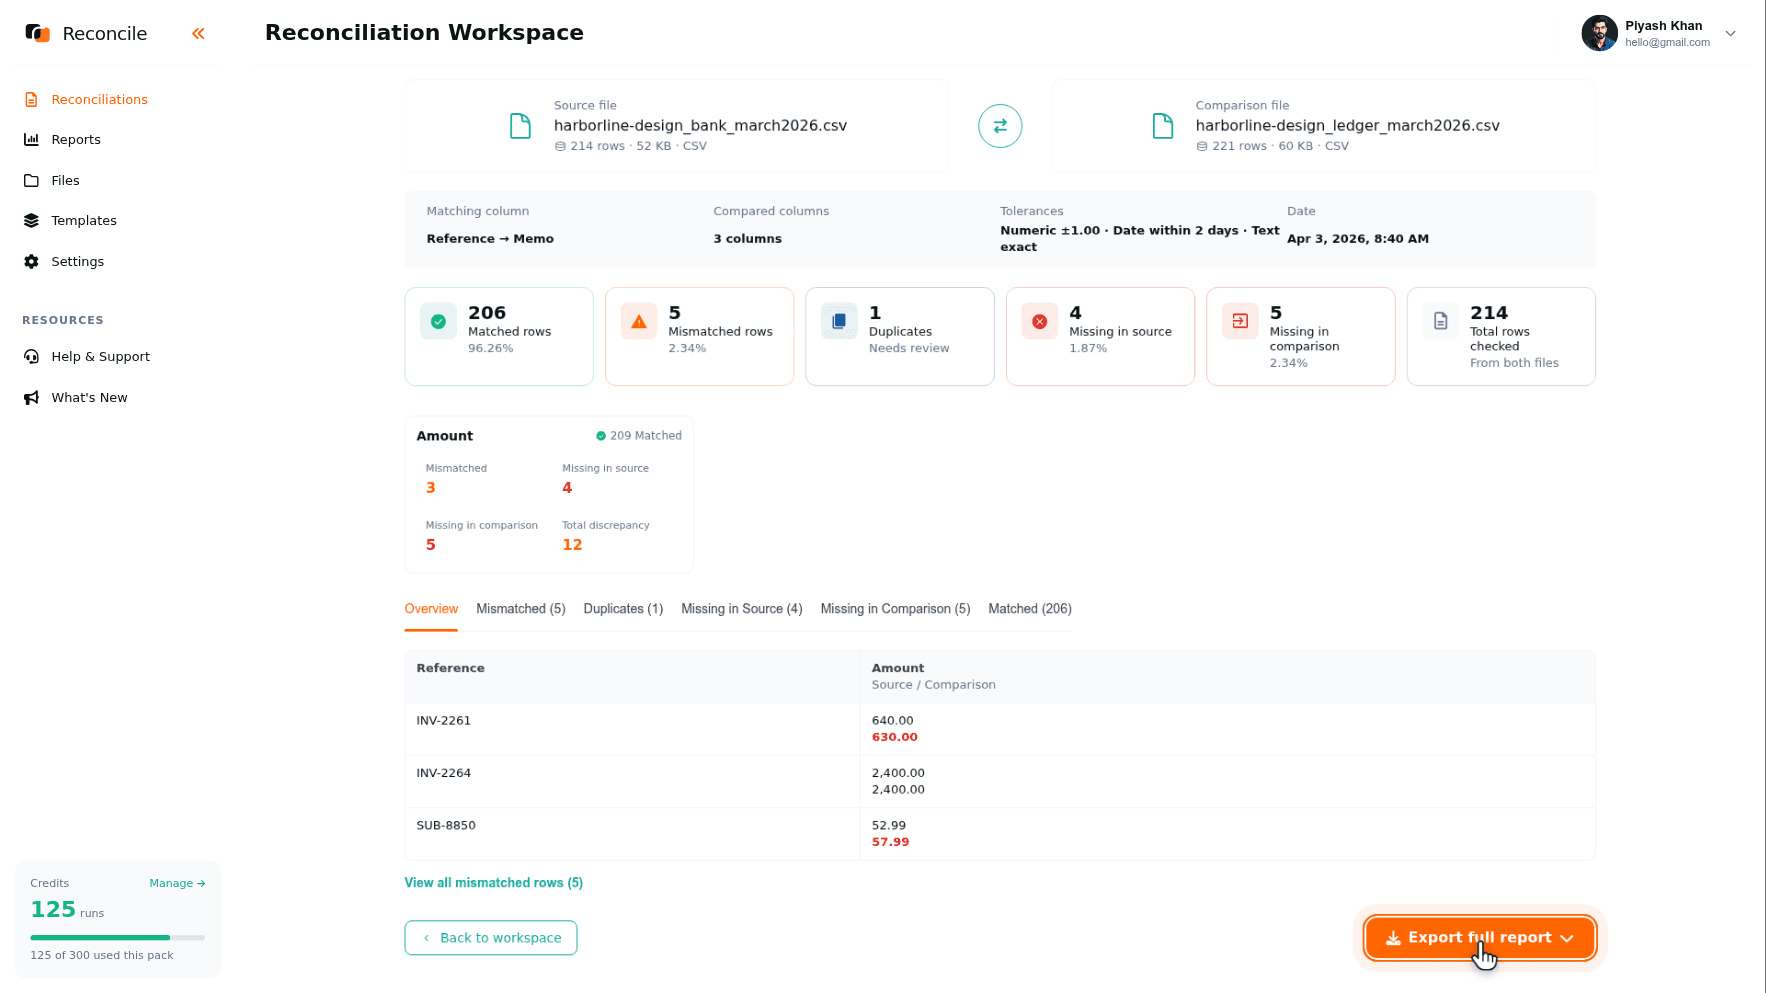Switch to the Overview tab

pyautogui.click(x=431, y=609)
